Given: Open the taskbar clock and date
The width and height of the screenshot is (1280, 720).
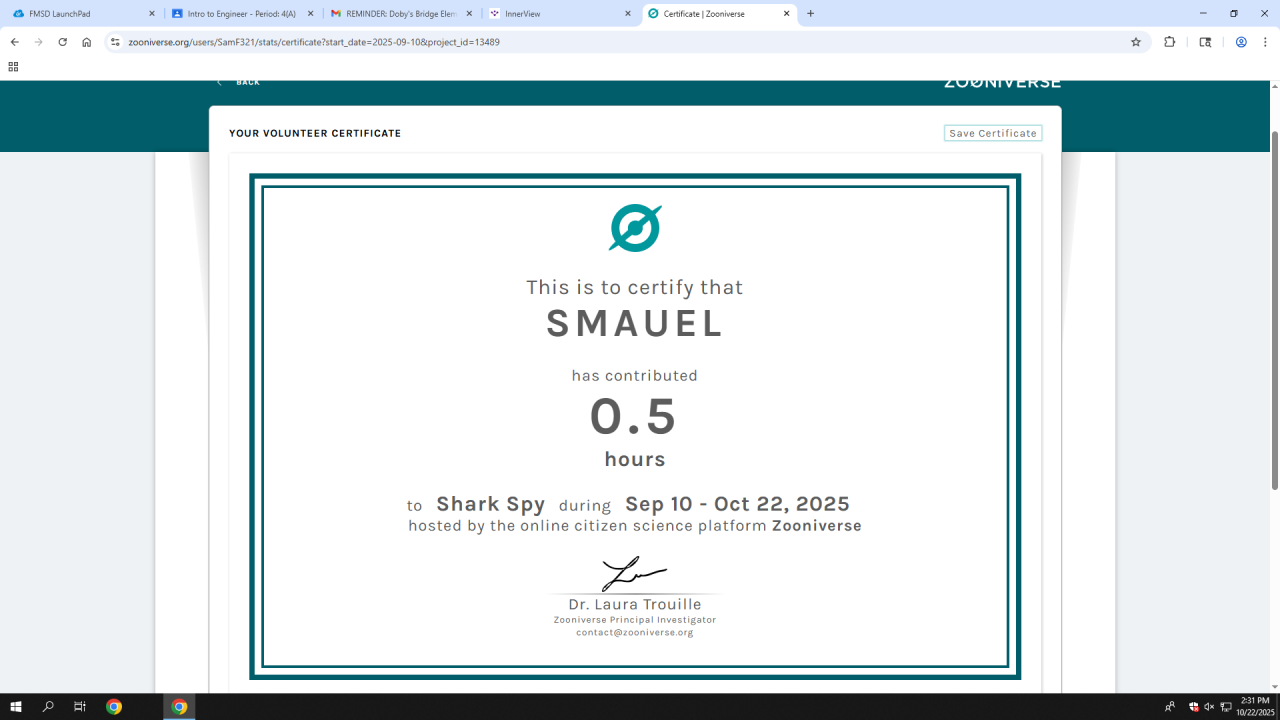Looking at the screenshot, I should click(x=1255, y=707).
